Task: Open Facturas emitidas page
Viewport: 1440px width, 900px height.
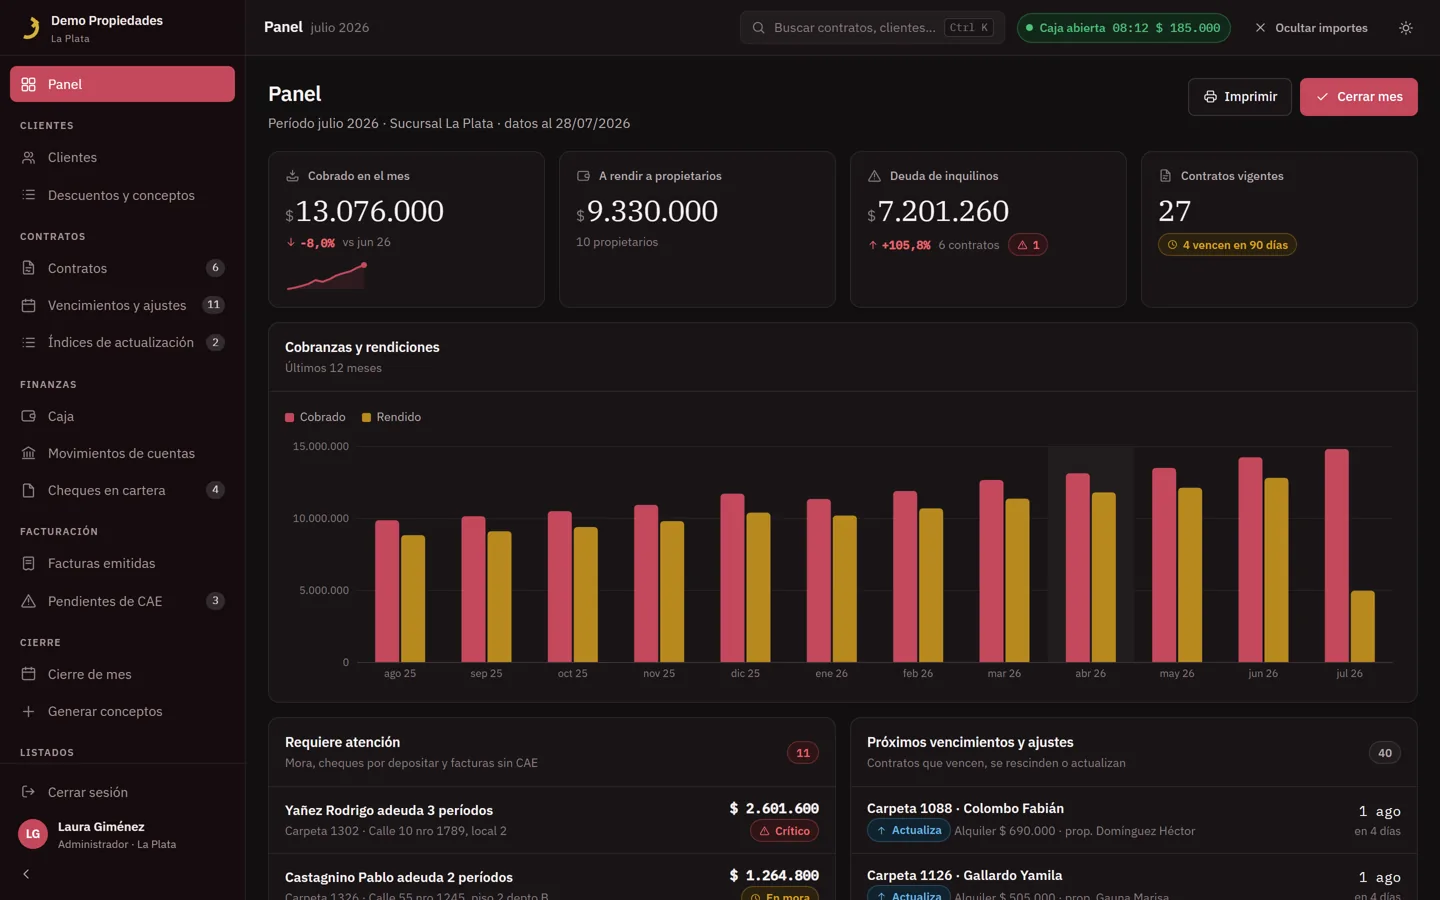Action: [x=122, y=564]
